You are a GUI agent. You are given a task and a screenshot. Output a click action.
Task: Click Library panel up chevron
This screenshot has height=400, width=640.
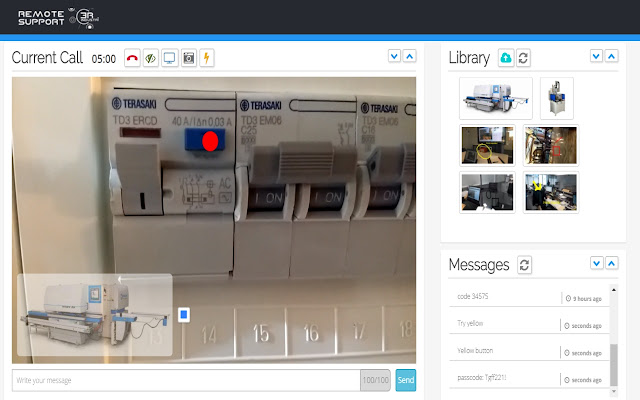click(x=611, y=56)
